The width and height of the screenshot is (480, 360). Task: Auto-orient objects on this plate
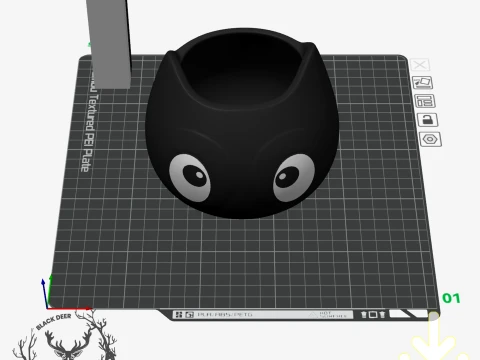pyautogui.click(x=422, y=83)
